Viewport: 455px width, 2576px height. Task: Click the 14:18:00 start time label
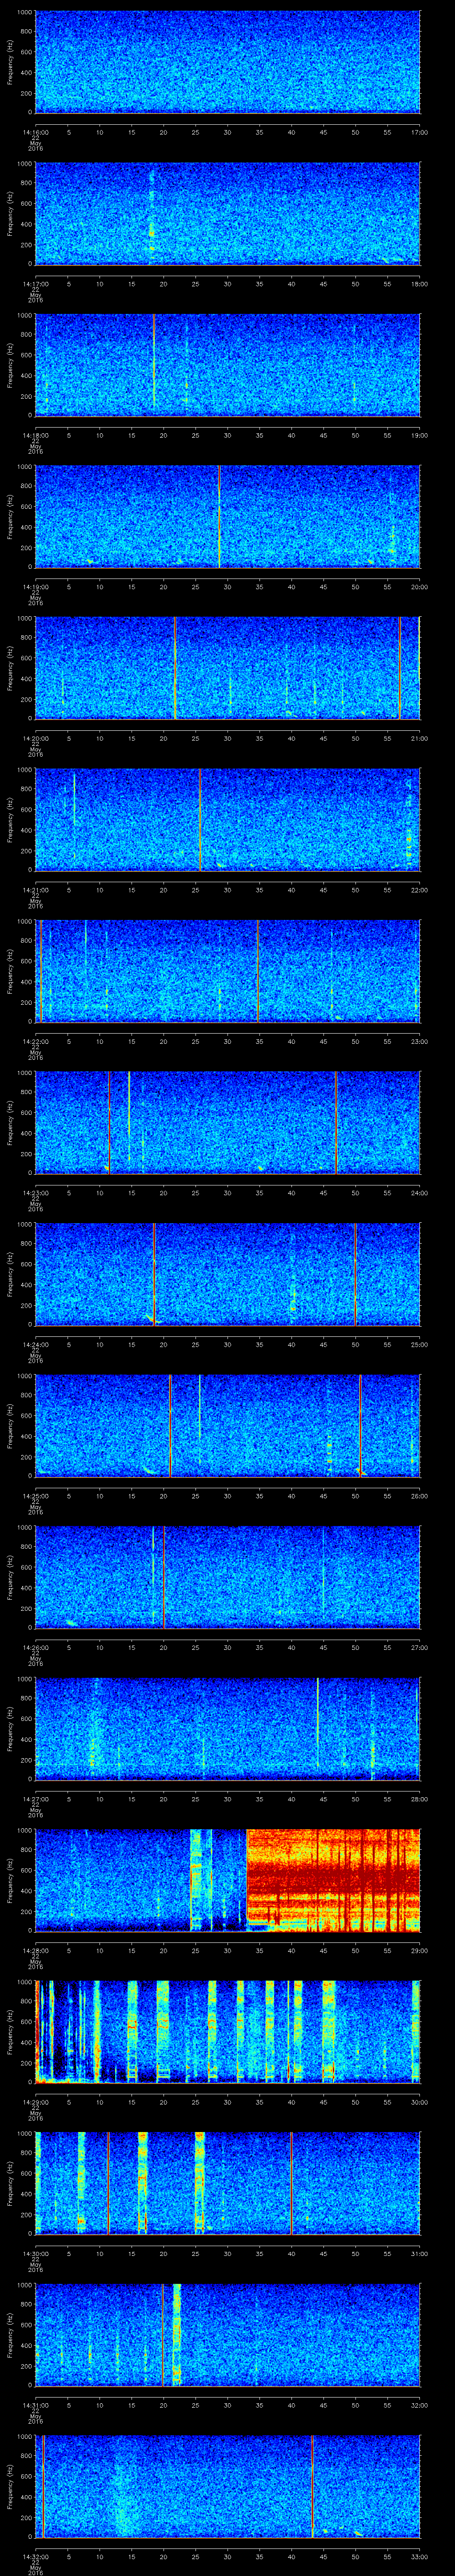click(35, 435)
